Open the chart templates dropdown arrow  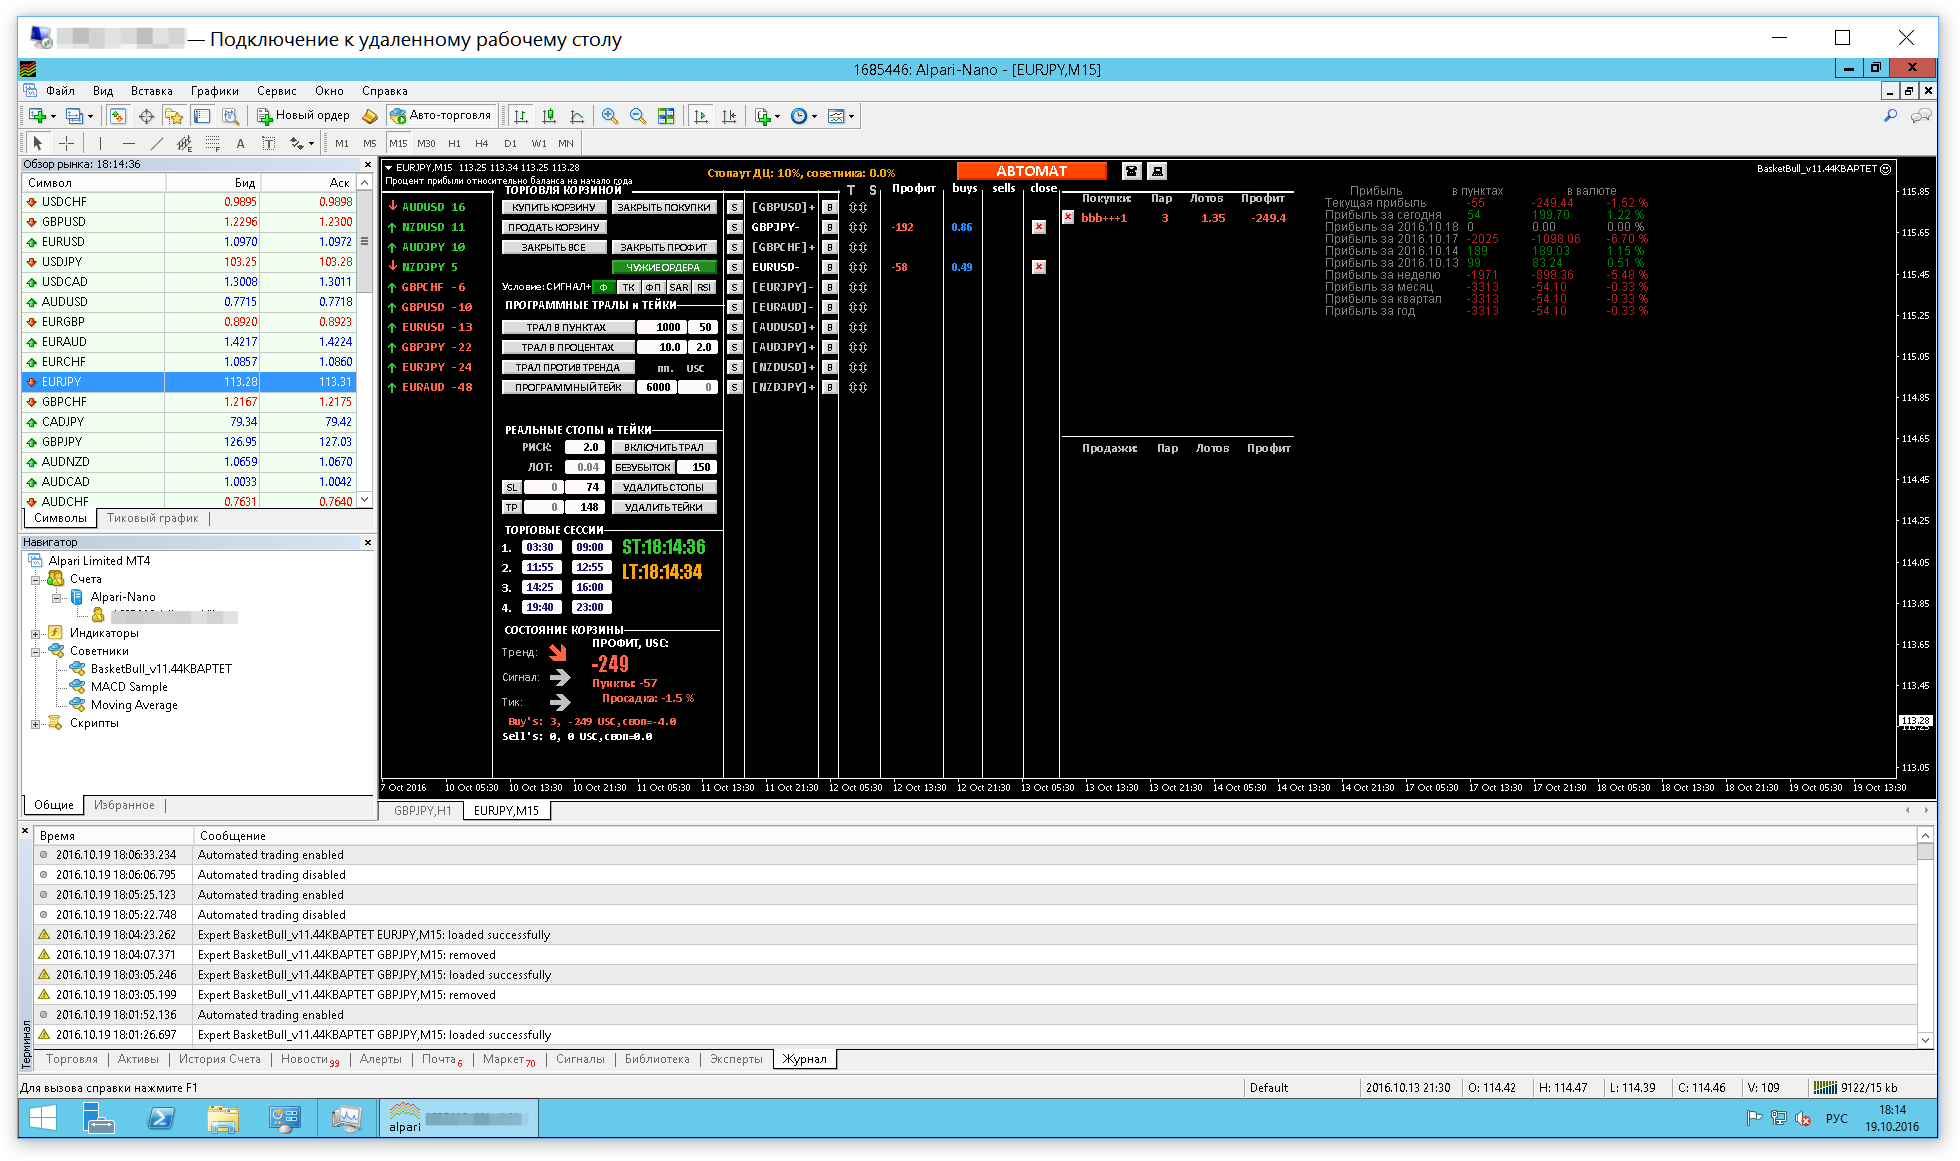(x=851, y=116)
